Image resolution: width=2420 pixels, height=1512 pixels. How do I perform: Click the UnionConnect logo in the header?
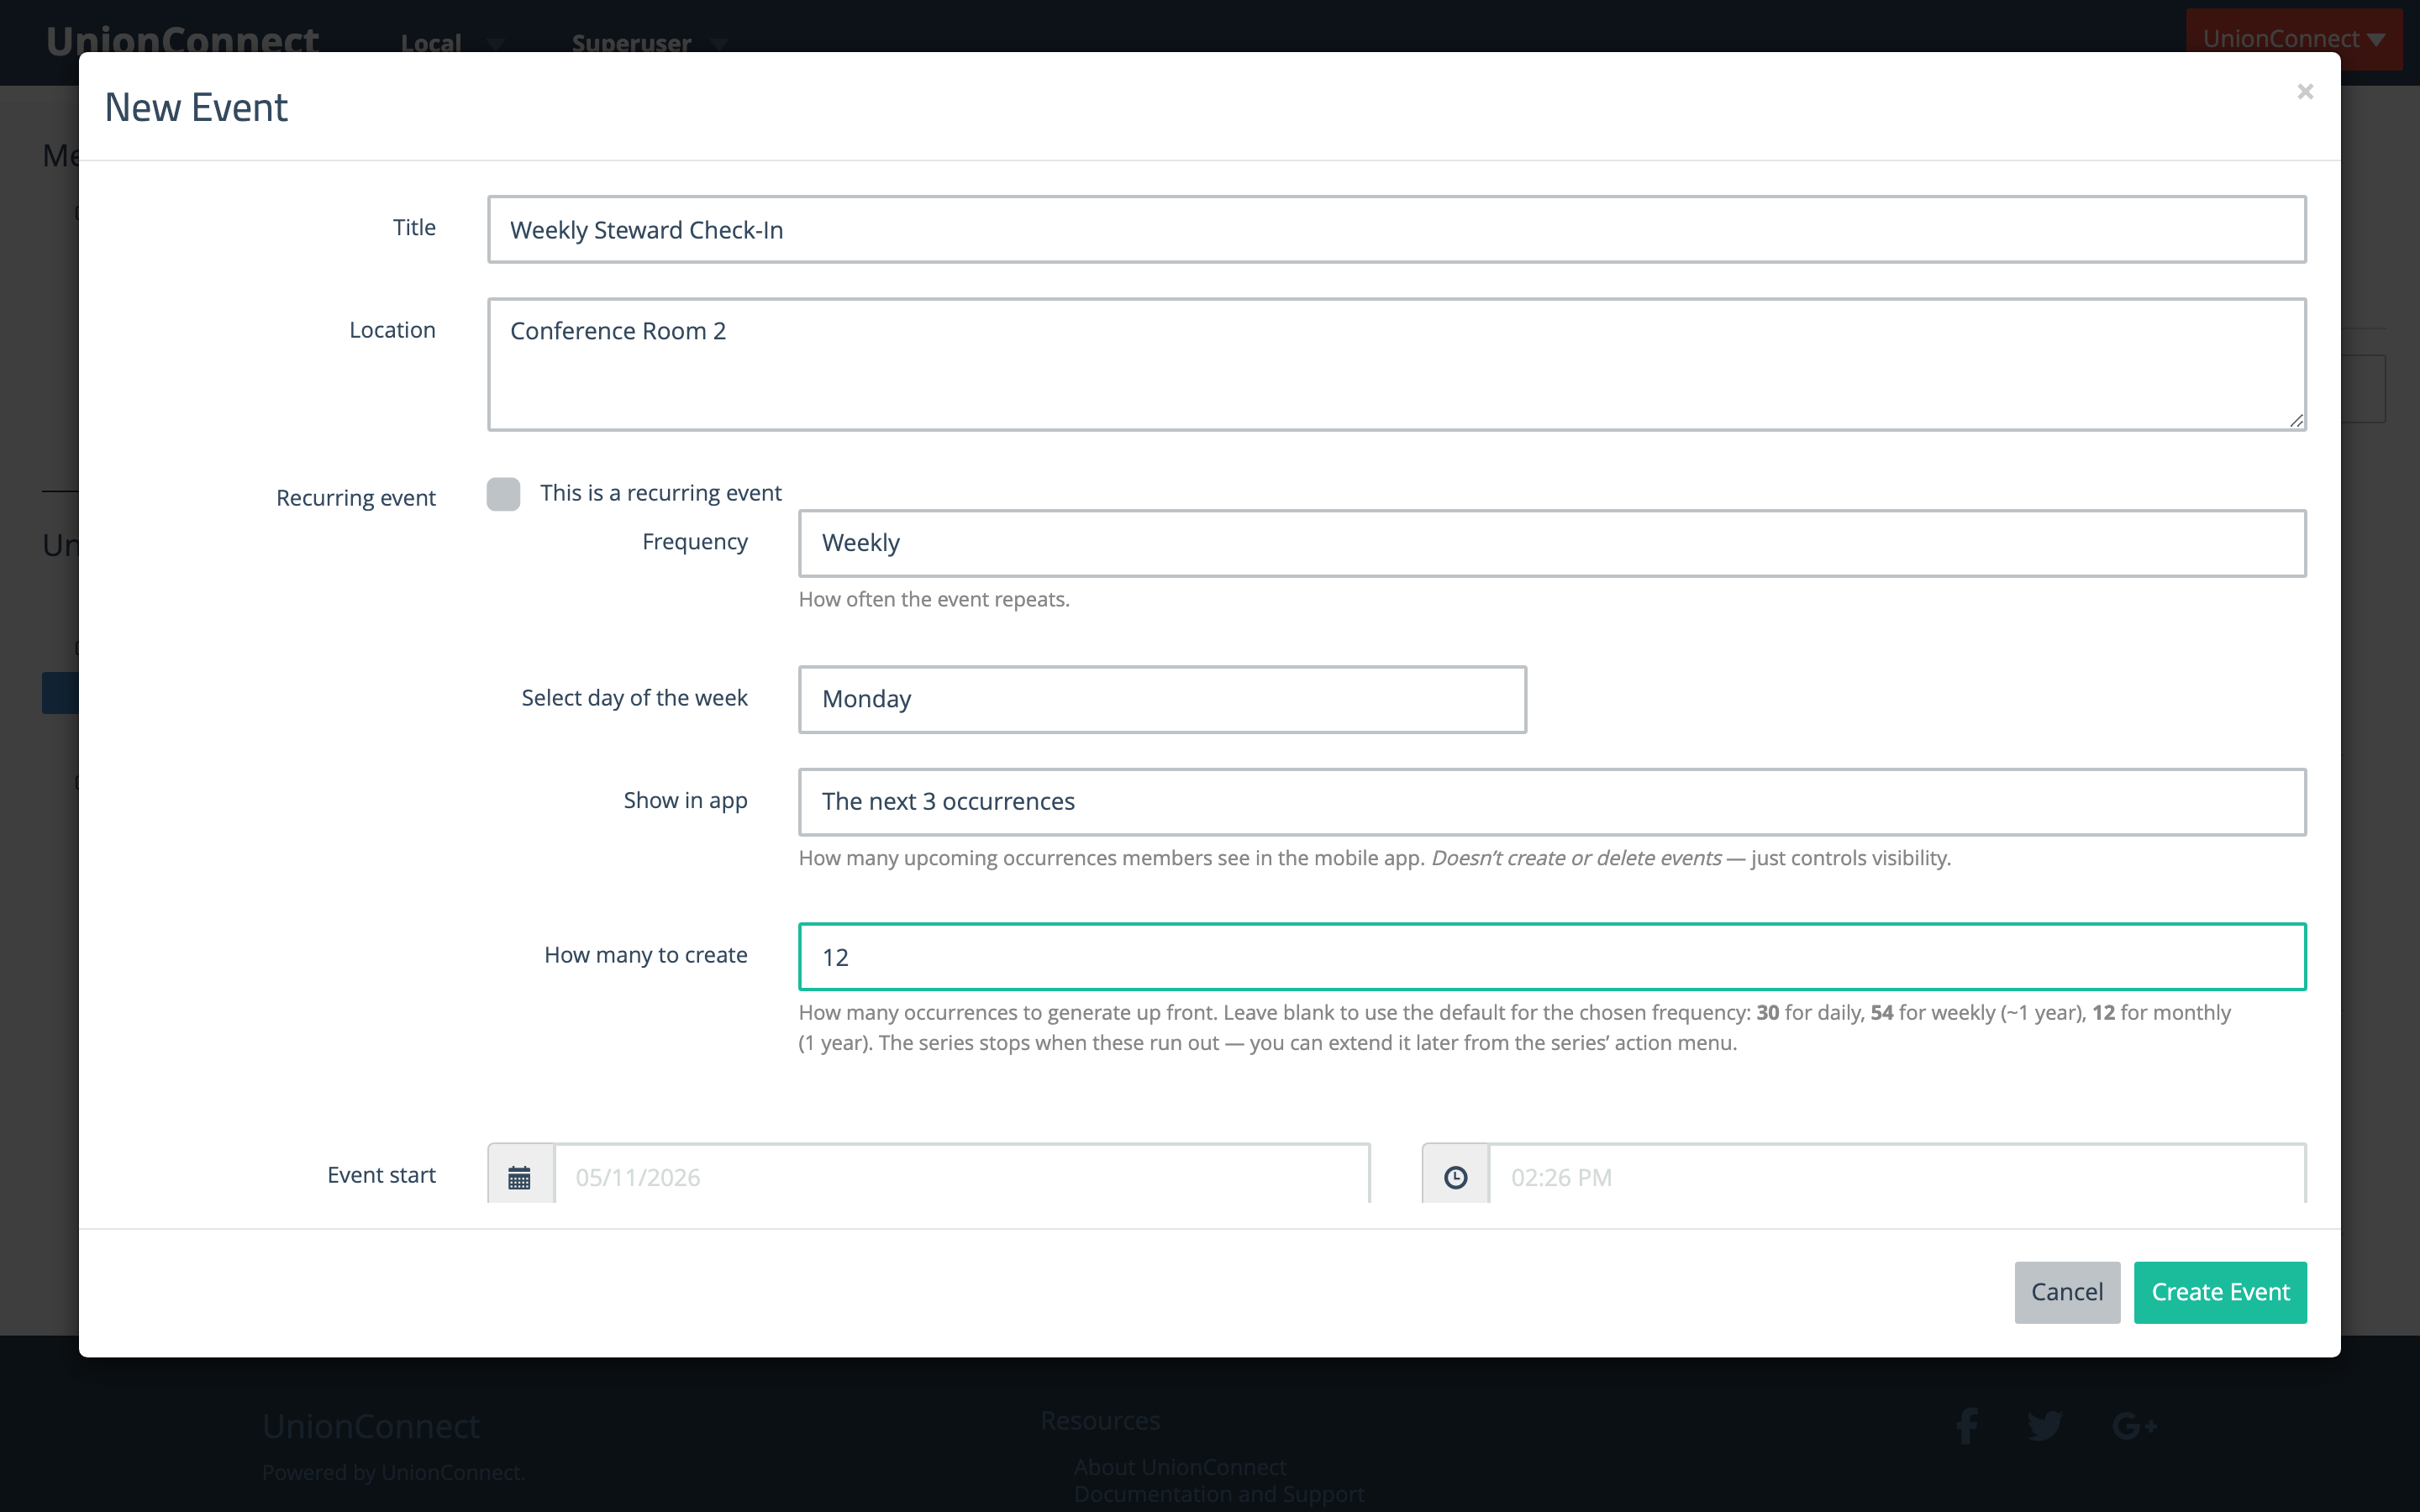point(182,40)
